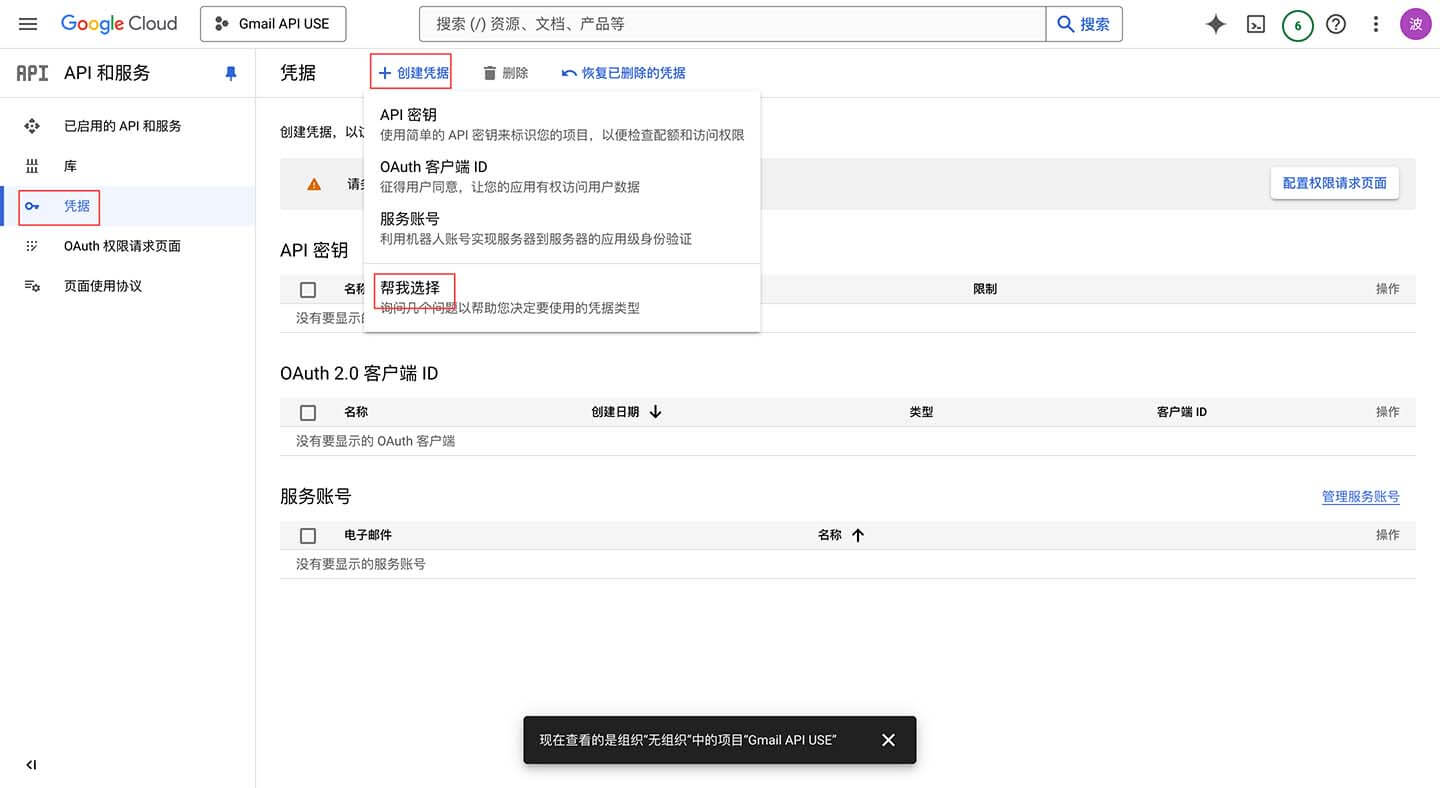Click the 类型 column header
Screen dimensions: 1440x788
pyautogui.click(x=921, y=412)
